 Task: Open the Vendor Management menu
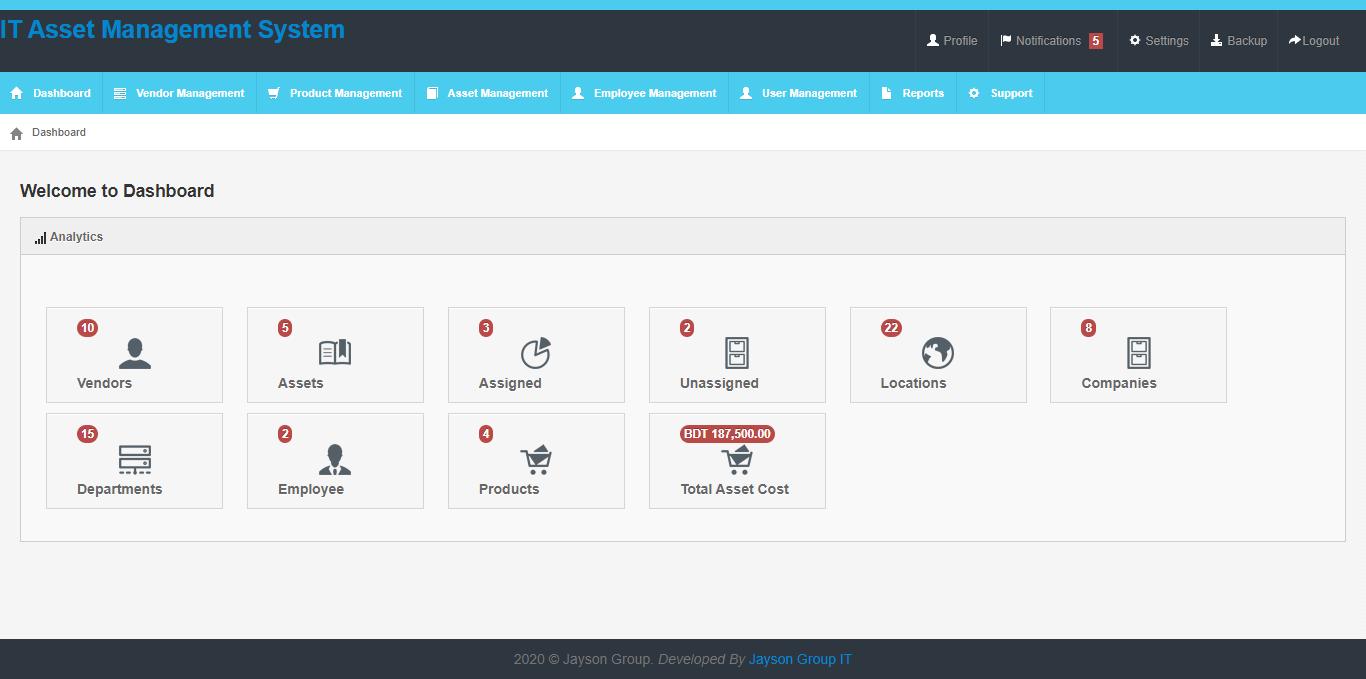pos(180,93)
